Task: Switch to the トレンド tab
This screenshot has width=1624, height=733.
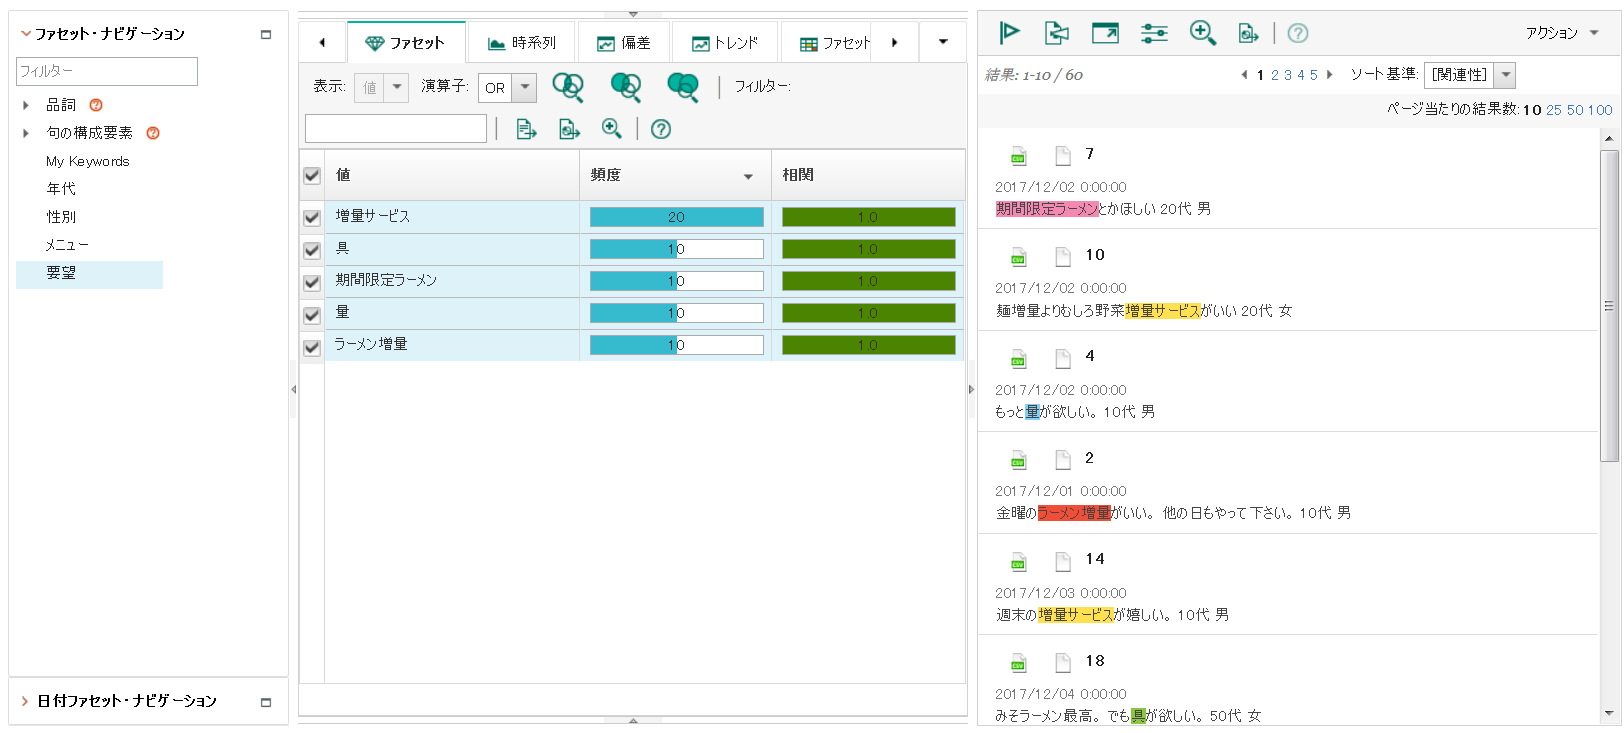Action: pos(726,43)
